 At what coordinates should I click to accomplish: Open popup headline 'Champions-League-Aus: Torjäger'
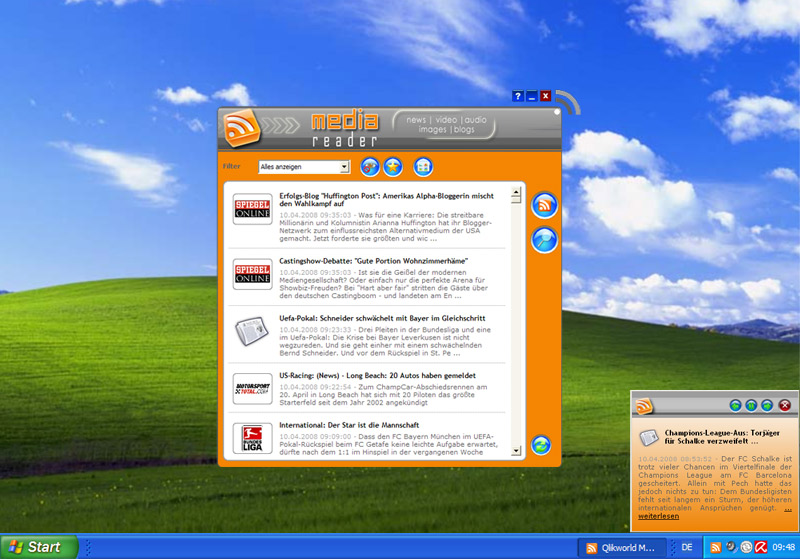tap(722, 437)
